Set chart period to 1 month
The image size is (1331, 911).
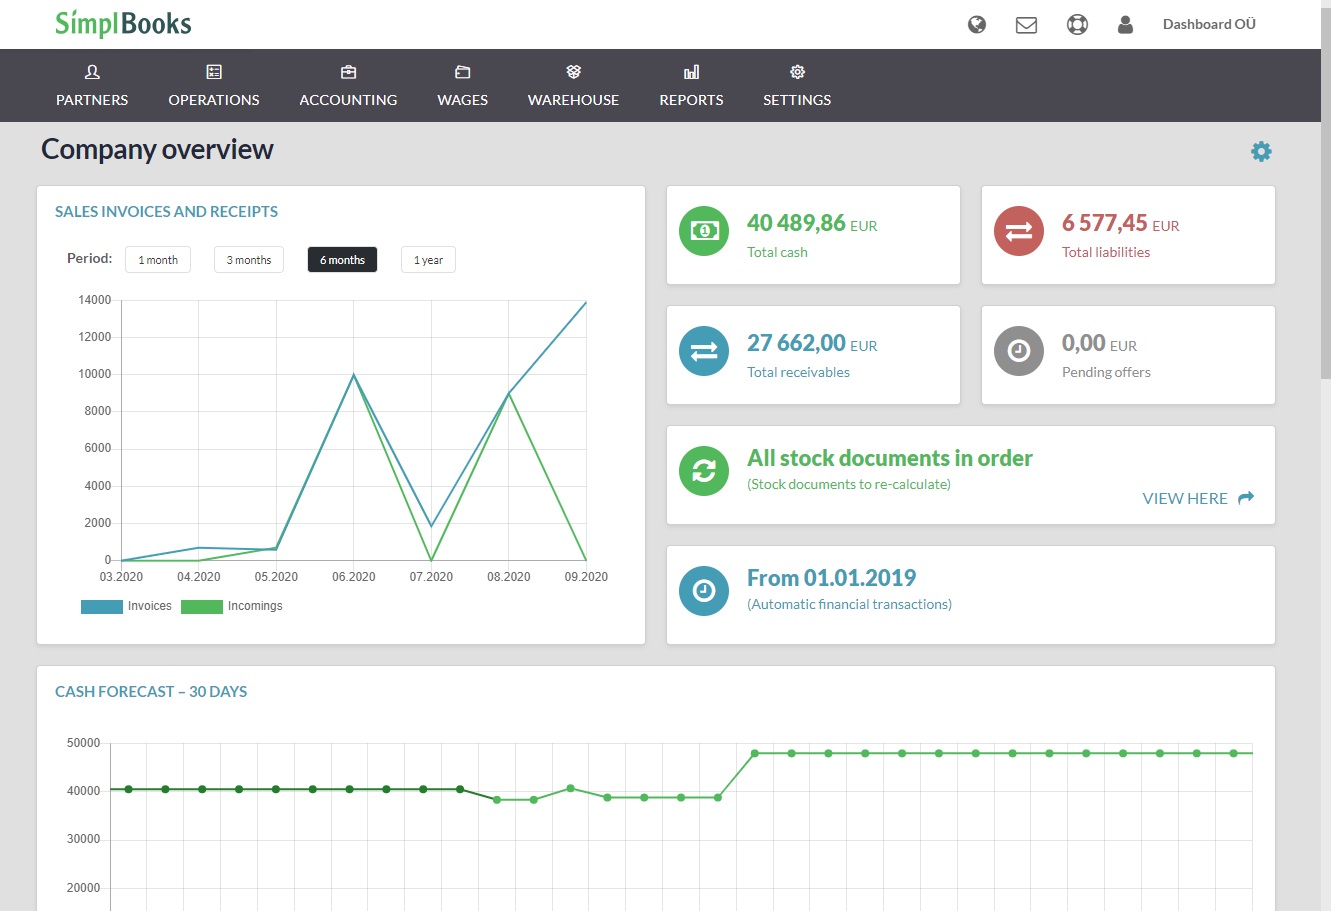[x=158, y=260]
